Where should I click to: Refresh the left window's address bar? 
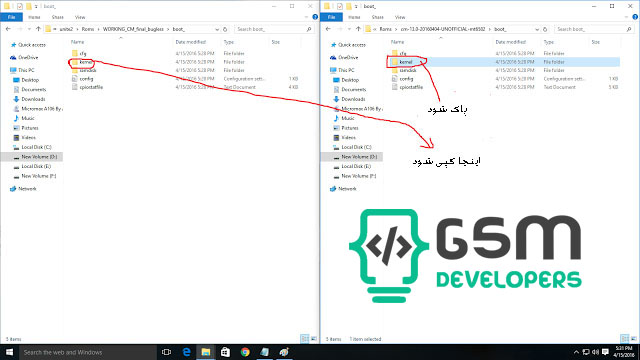[x=225, y=29]
